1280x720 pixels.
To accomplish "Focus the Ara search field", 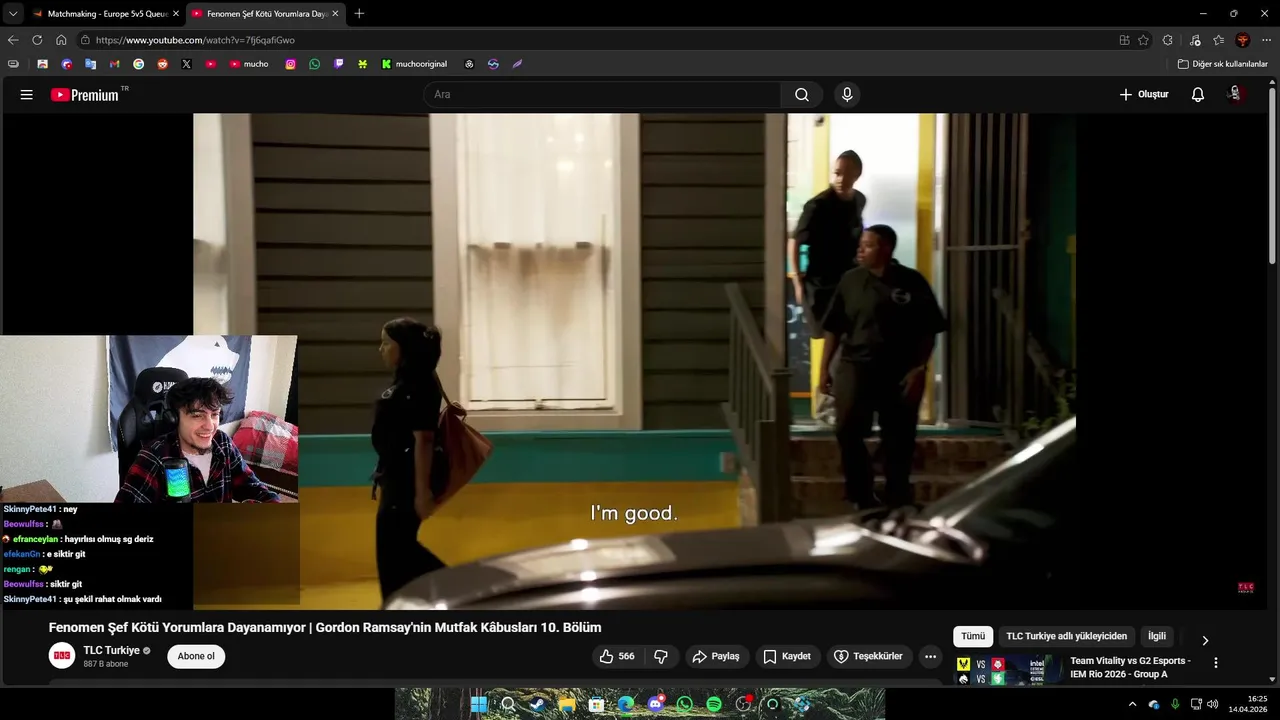I will (x=602, y=95).
